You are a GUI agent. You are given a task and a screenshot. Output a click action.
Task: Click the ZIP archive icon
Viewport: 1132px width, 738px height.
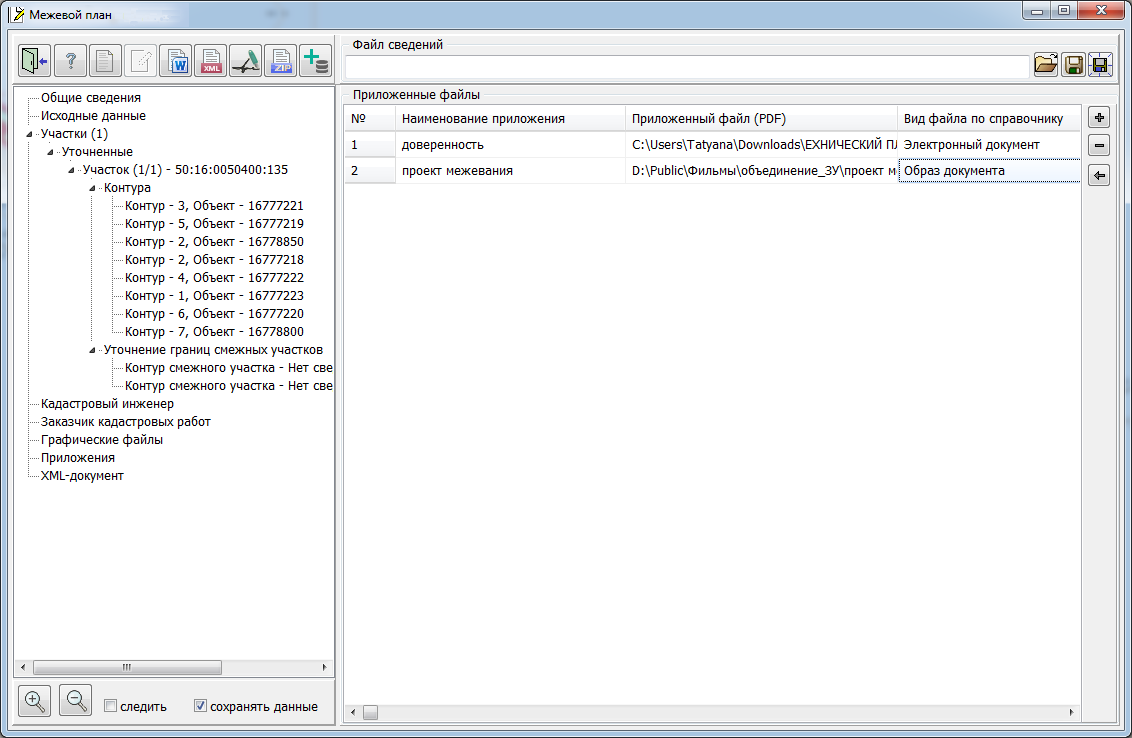pyautogui.click(x=282, y=62)
